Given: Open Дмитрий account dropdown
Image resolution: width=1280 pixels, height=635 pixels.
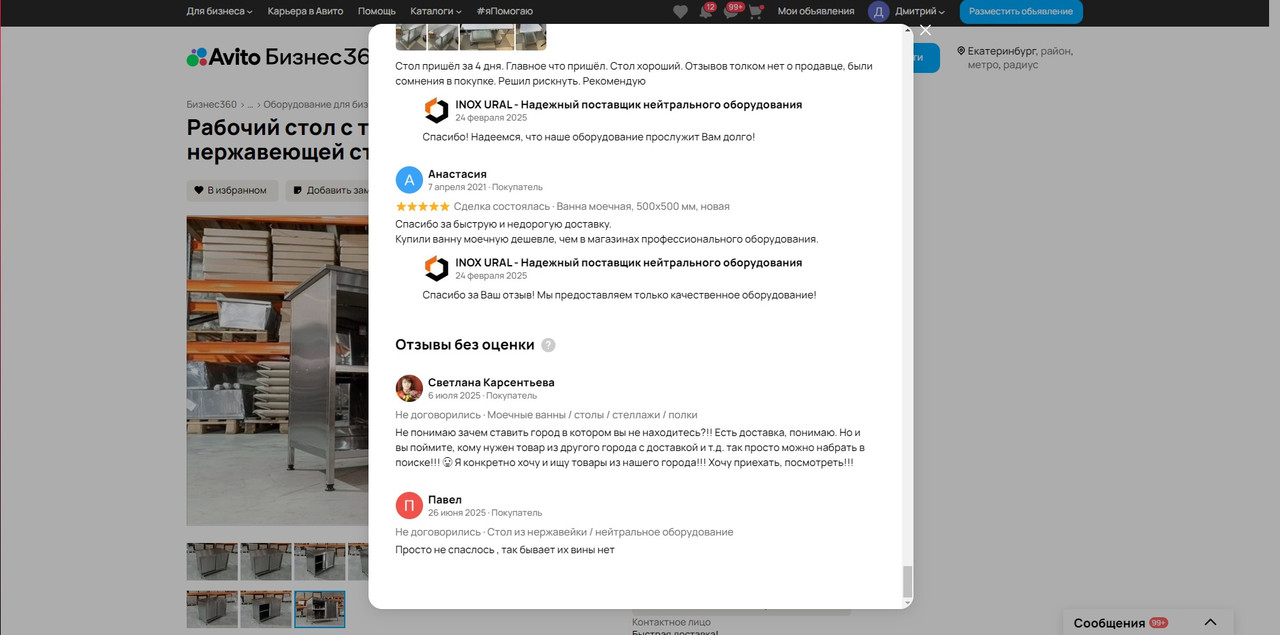Looking at the screenshot, I should point(919,11).
